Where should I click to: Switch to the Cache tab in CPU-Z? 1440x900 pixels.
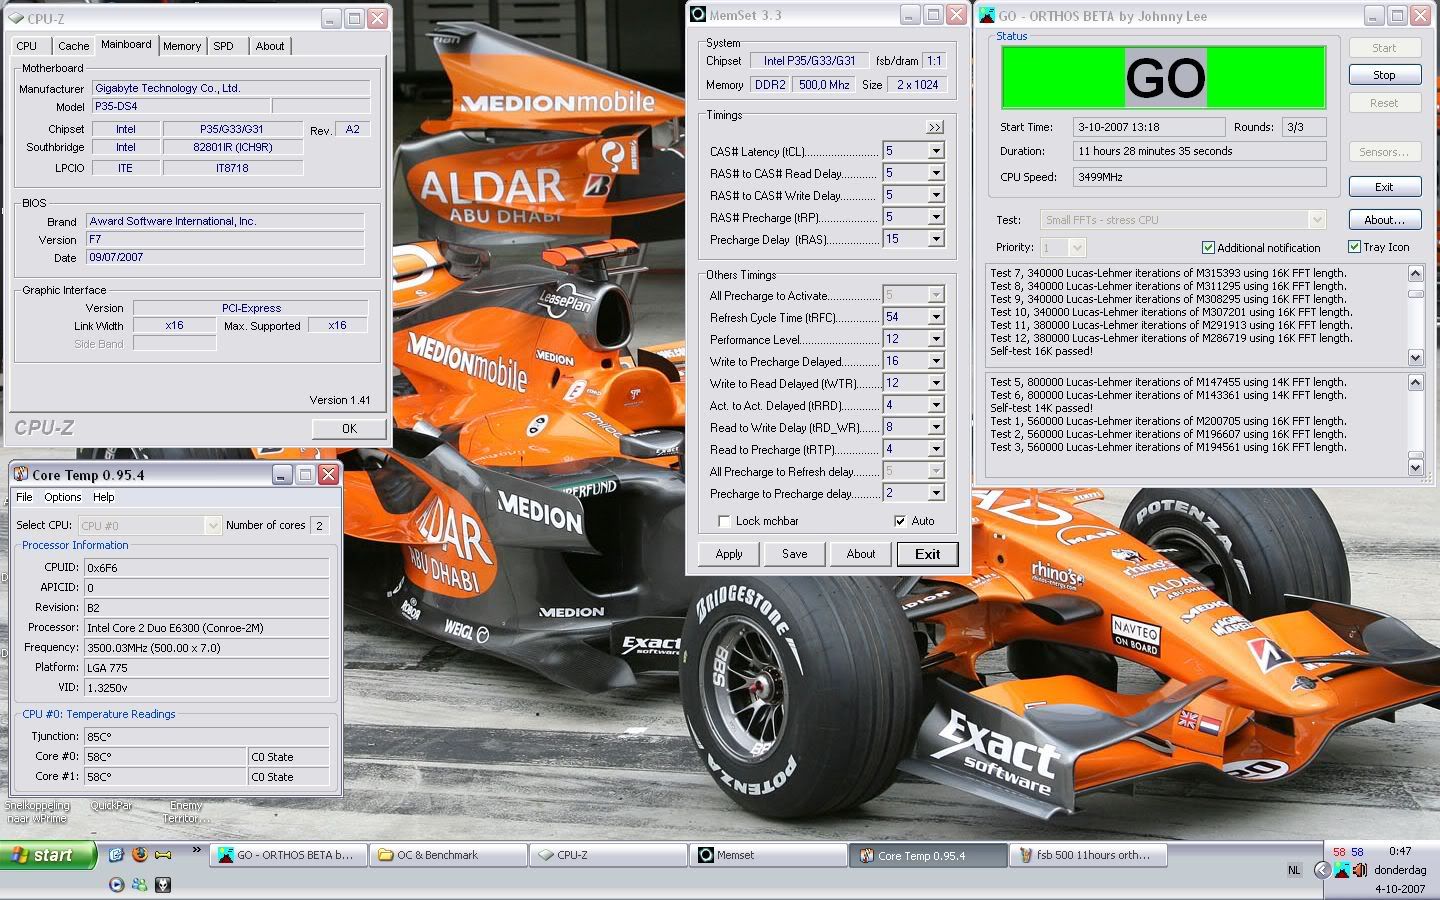[73, 46]
